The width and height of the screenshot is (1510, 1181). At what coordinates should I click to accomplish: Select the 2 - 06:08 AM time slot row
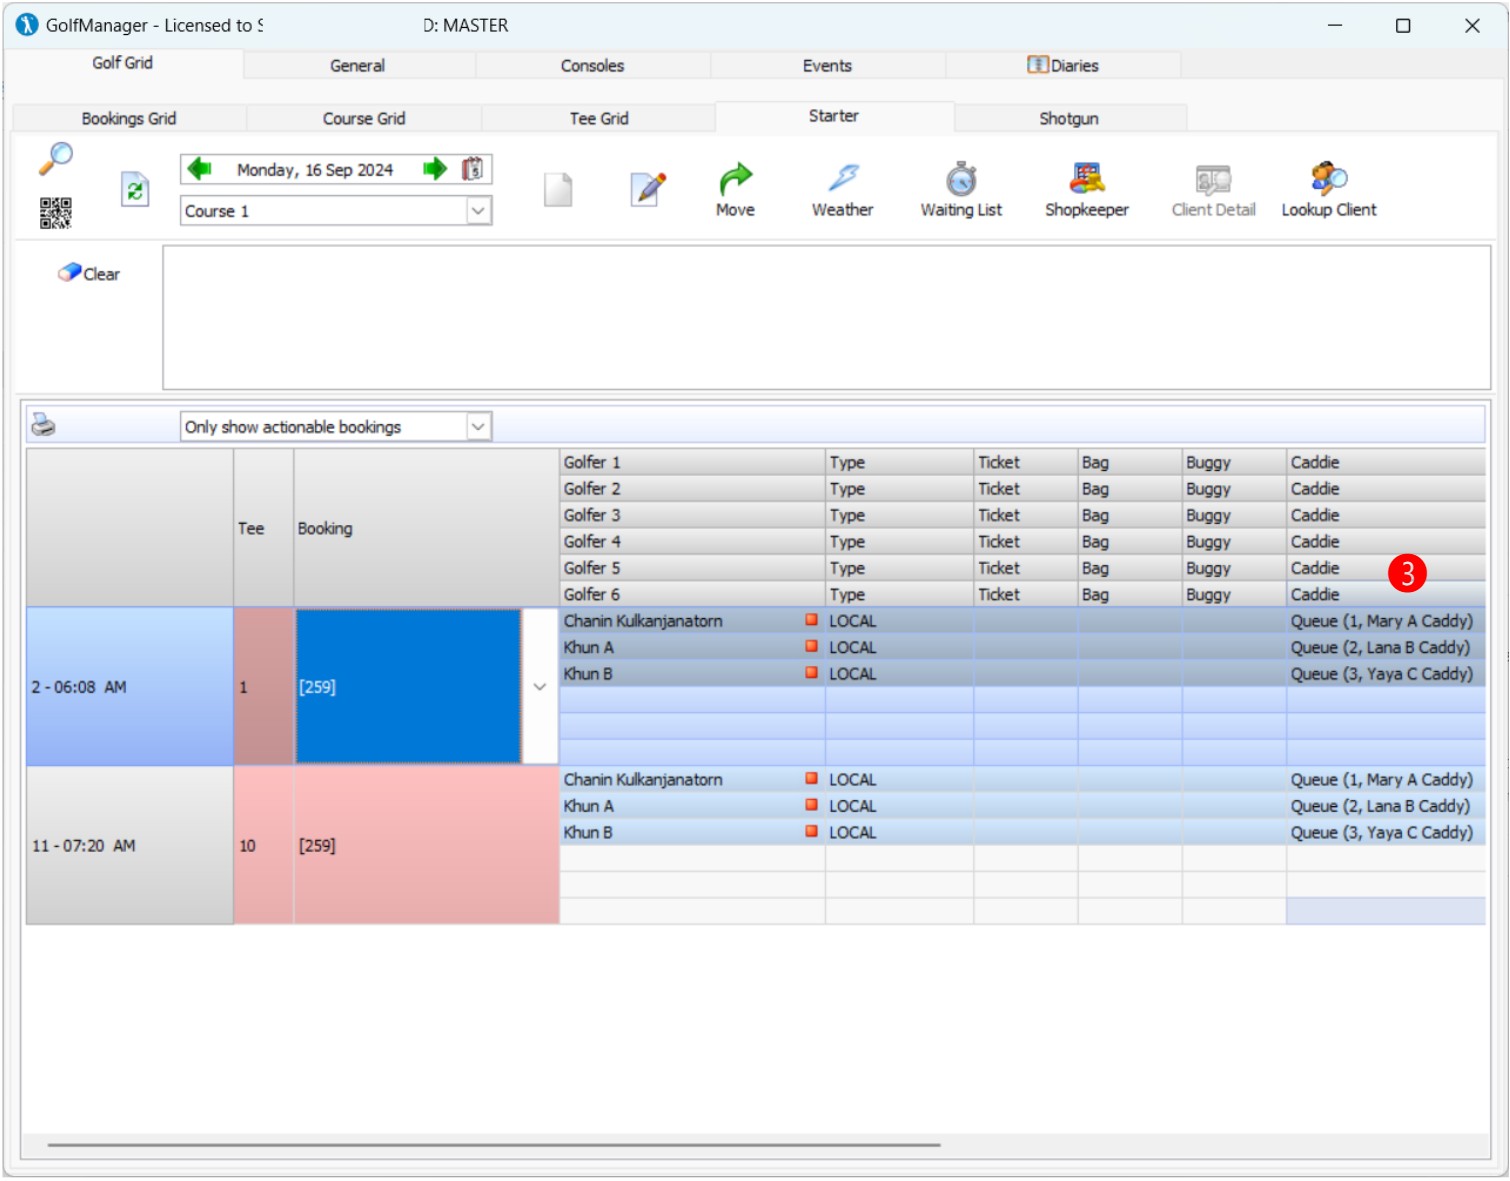(130, 687)
